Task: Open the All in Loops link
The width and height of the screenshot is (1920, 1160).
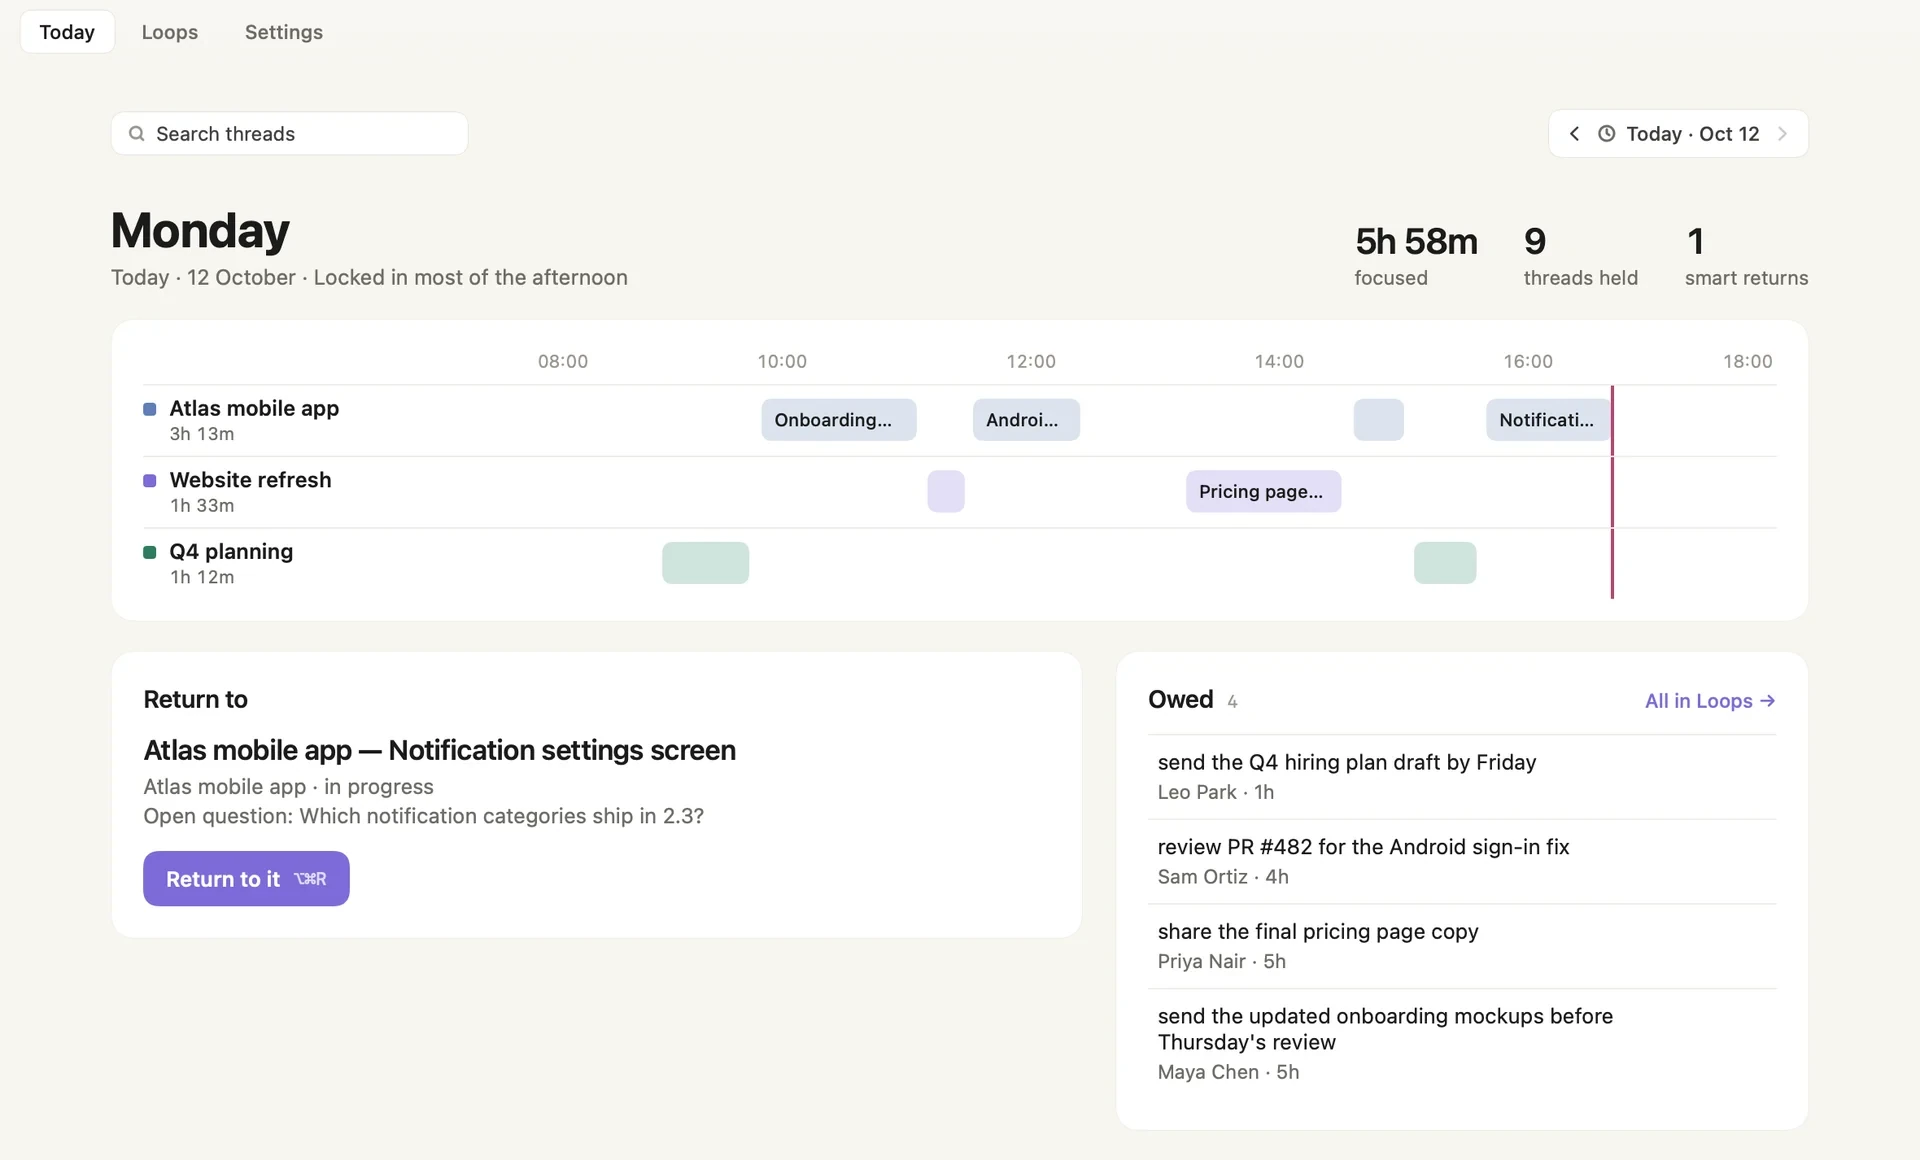Action: pyautogui.click(x=1710, y=701)
